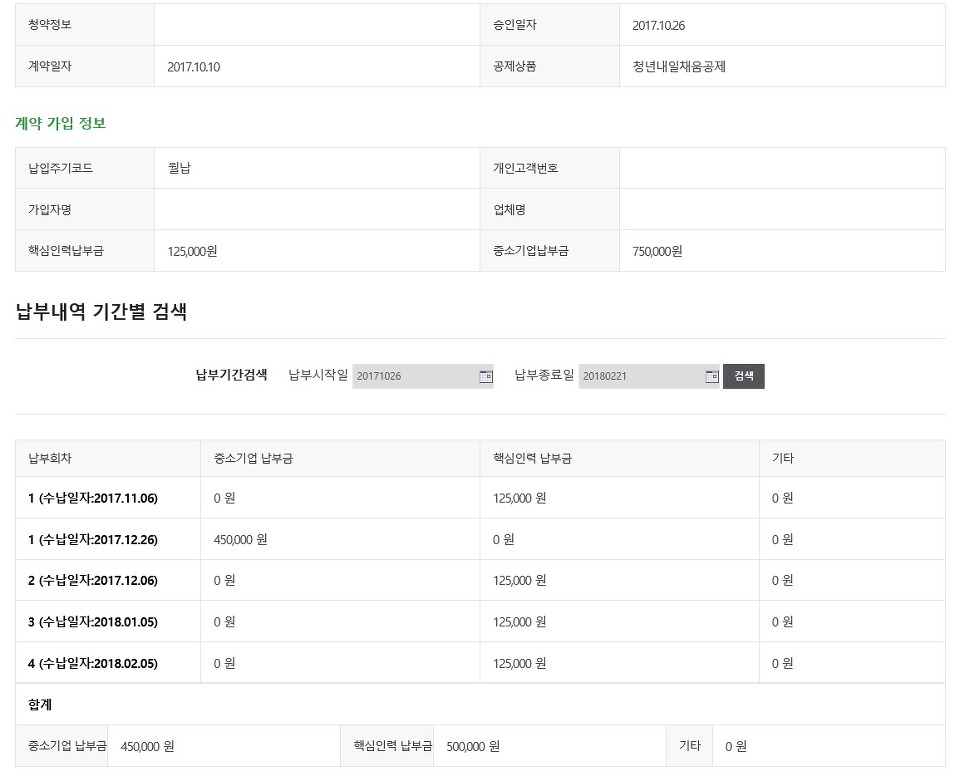
Task: Click the 납입주기코드 value 월납
Action: click(x=179, y=168)
